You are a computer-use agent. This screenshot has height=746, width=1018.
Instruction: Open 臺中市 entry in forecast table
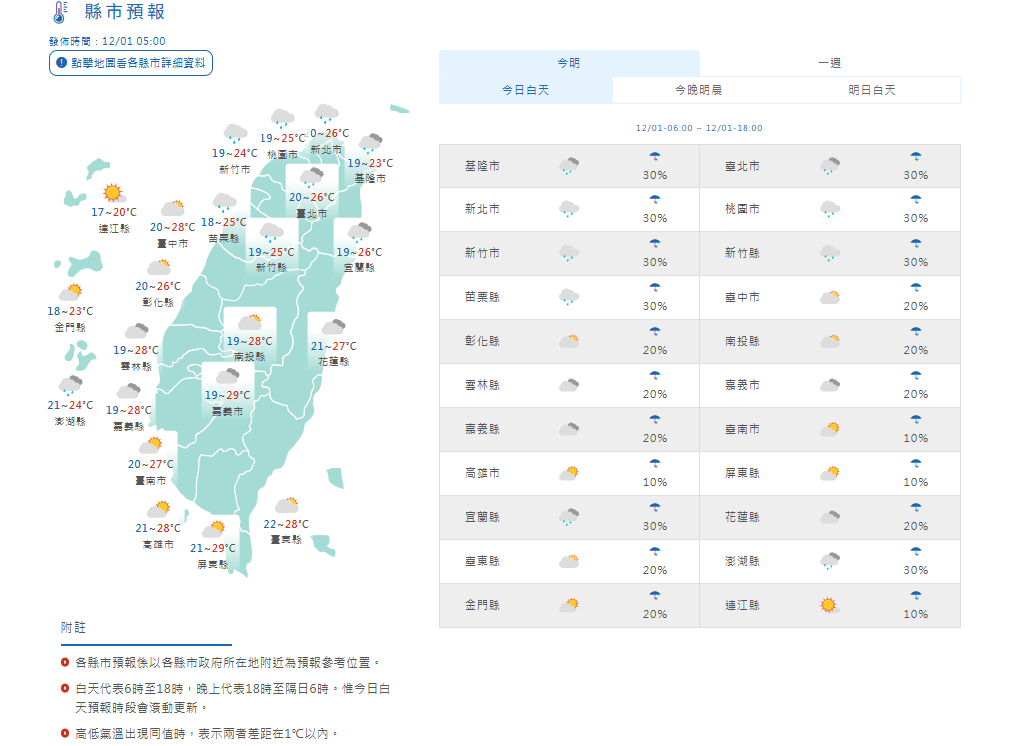[742, 298]
